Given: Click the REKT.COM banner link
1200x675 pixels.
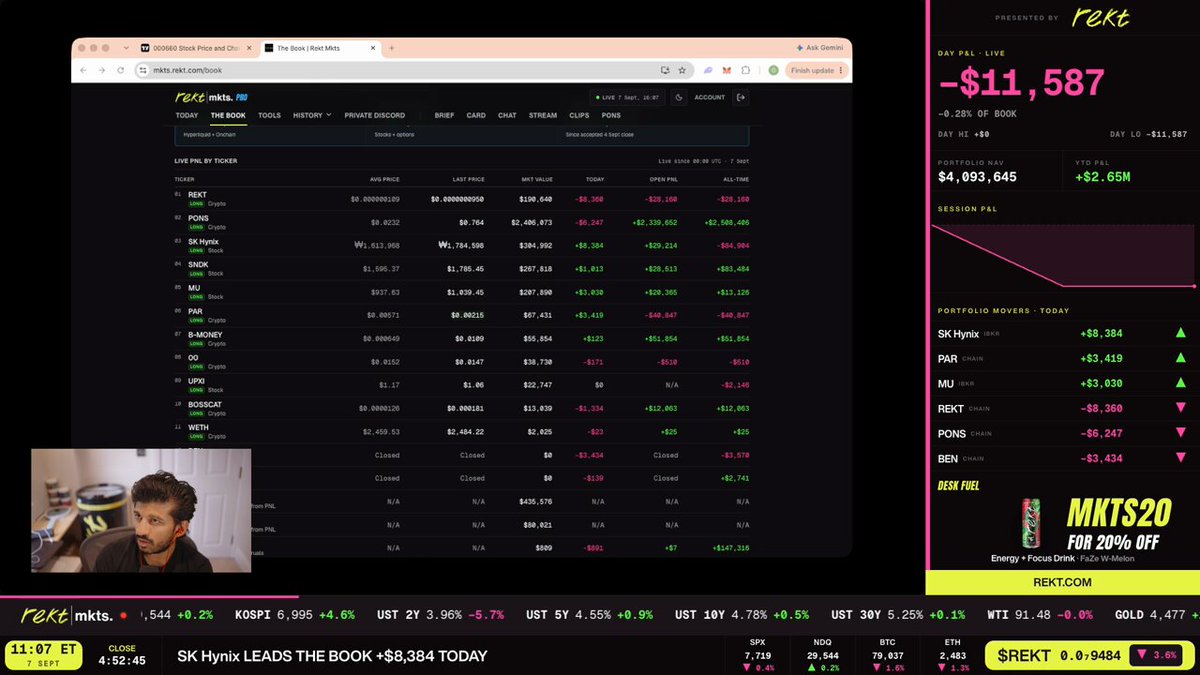Looking at the screenshot, I should click(1061, 582).
